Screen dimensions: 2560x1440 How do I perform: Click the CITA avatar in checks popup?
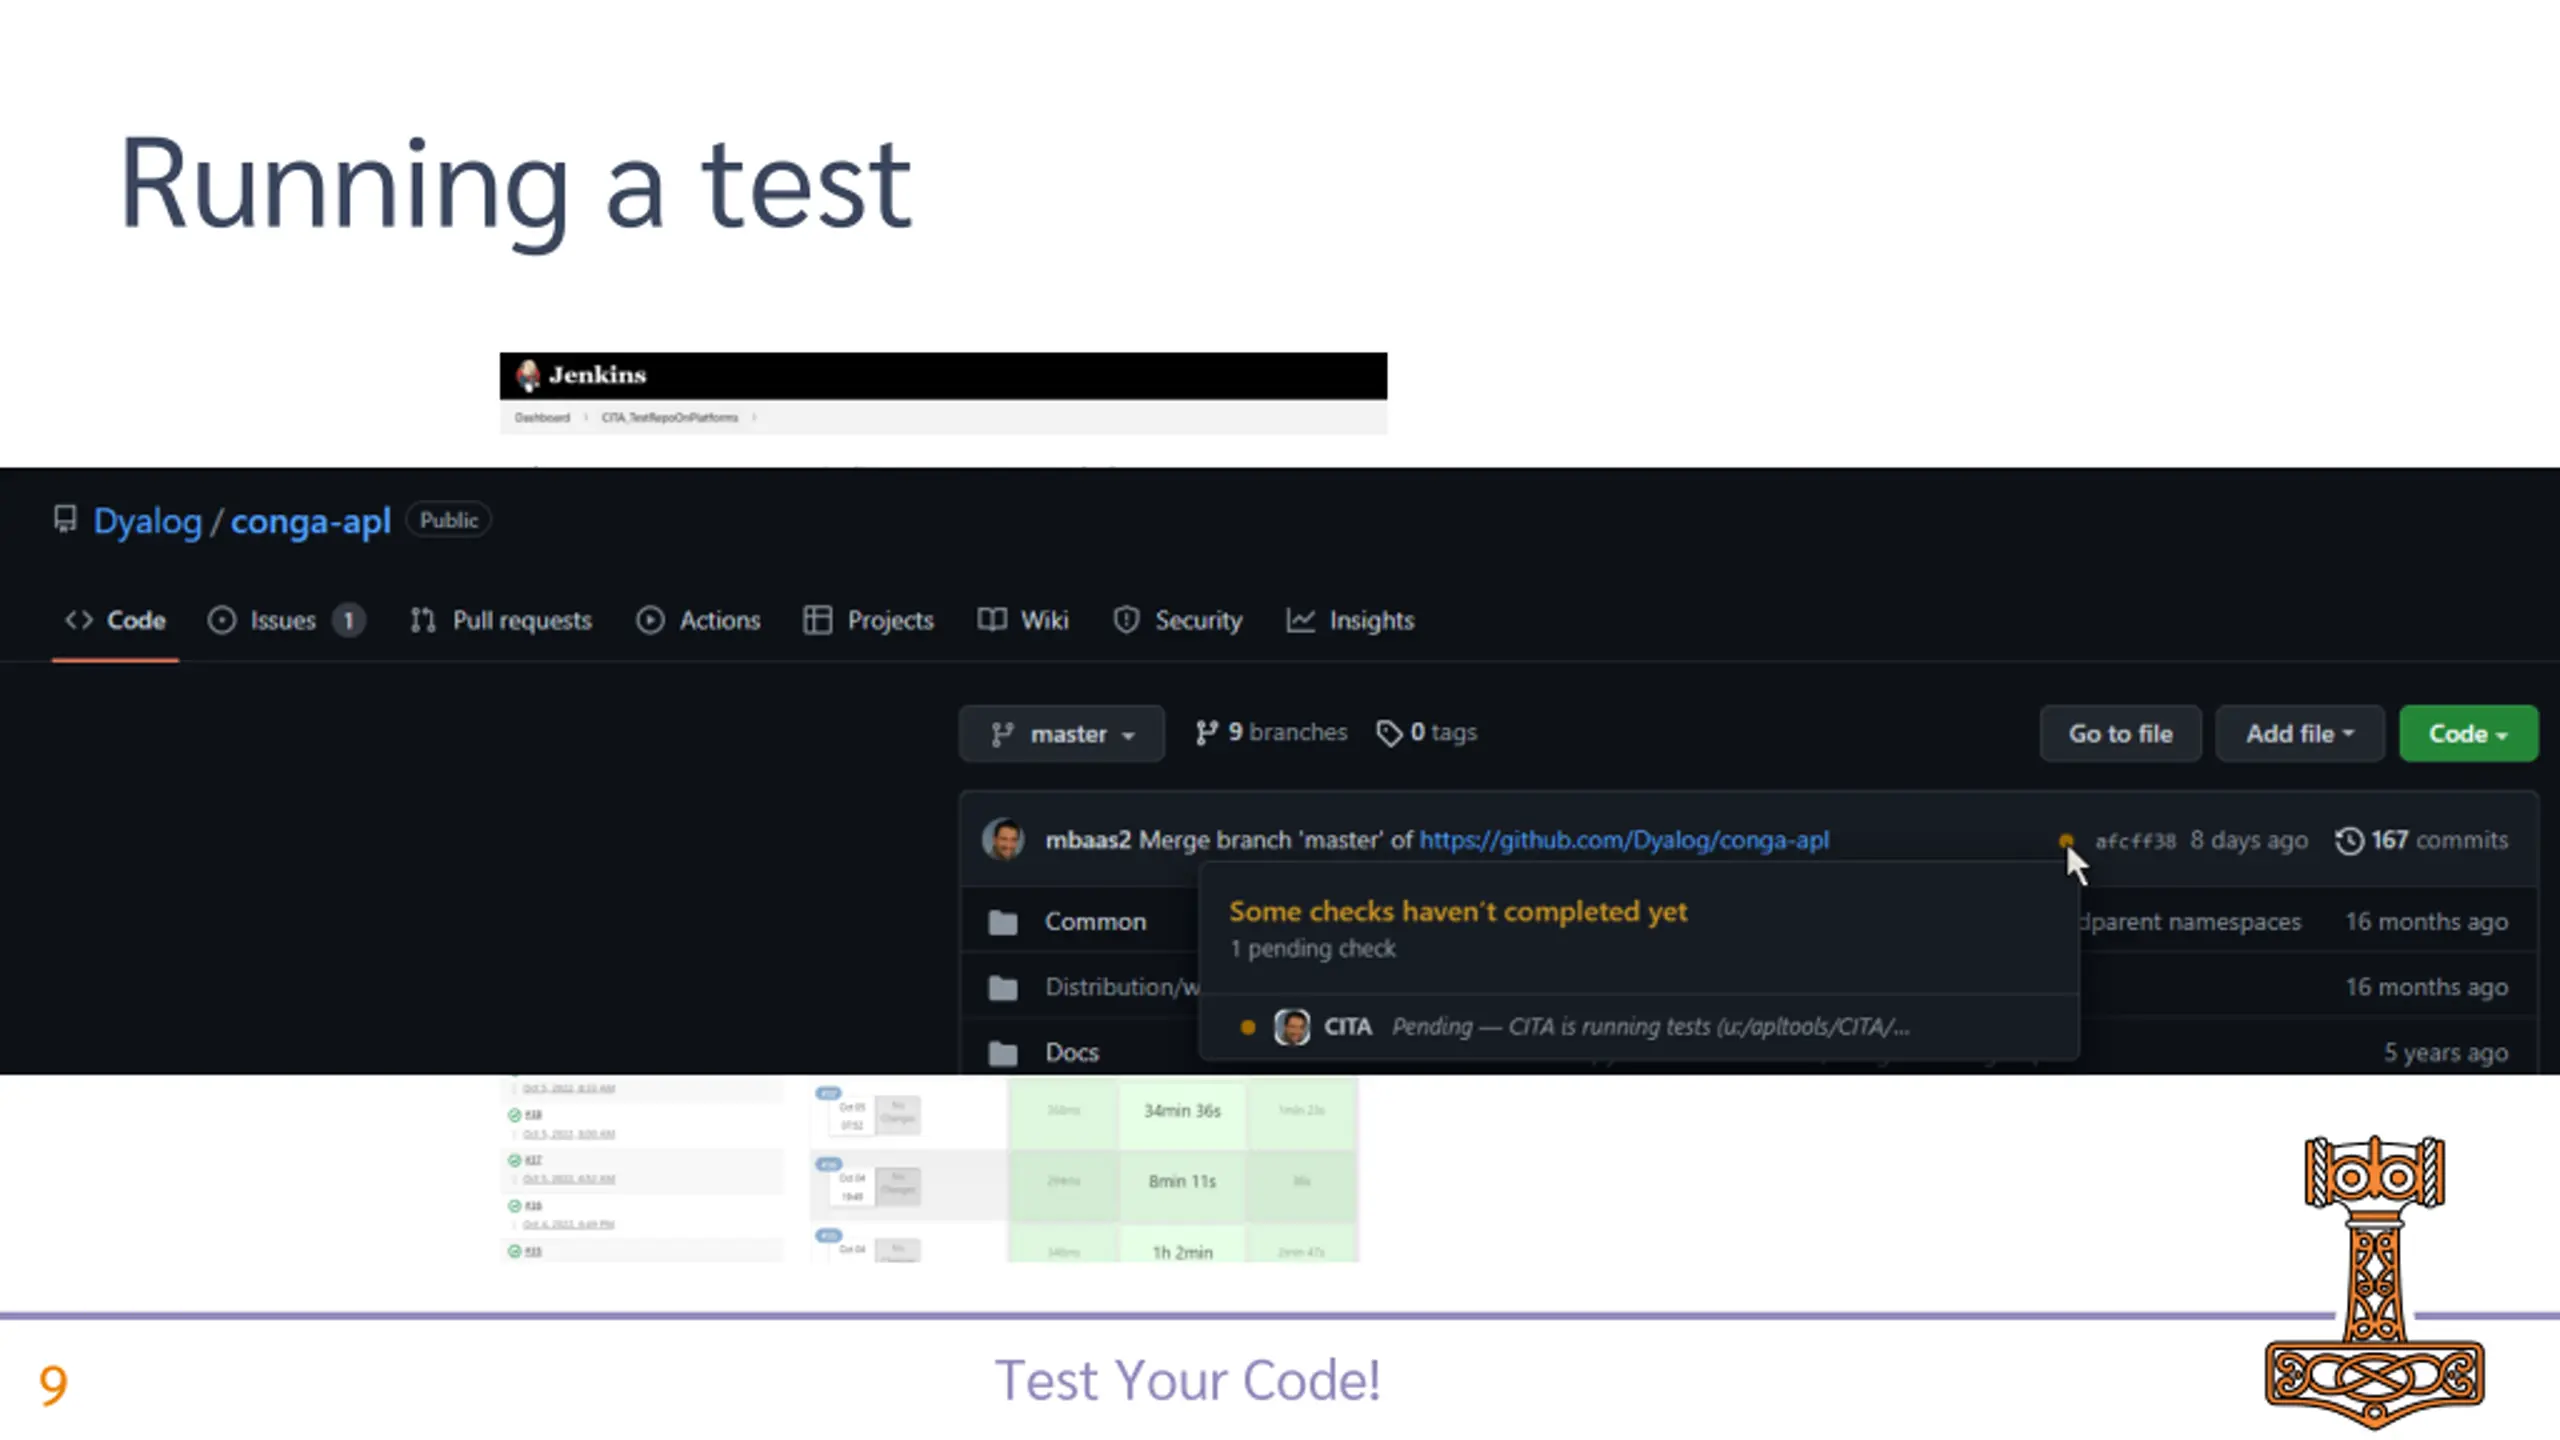(1292, 1027)
